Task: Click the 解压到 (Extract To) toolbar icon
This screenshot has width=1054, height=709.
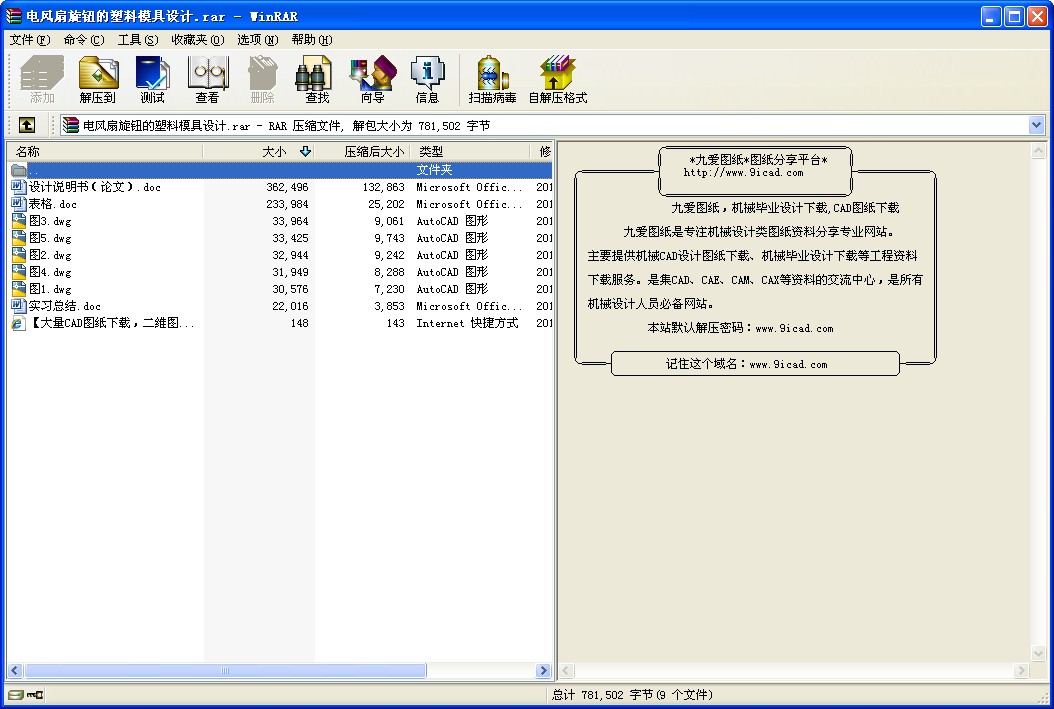Action: [x=98, y=79]
